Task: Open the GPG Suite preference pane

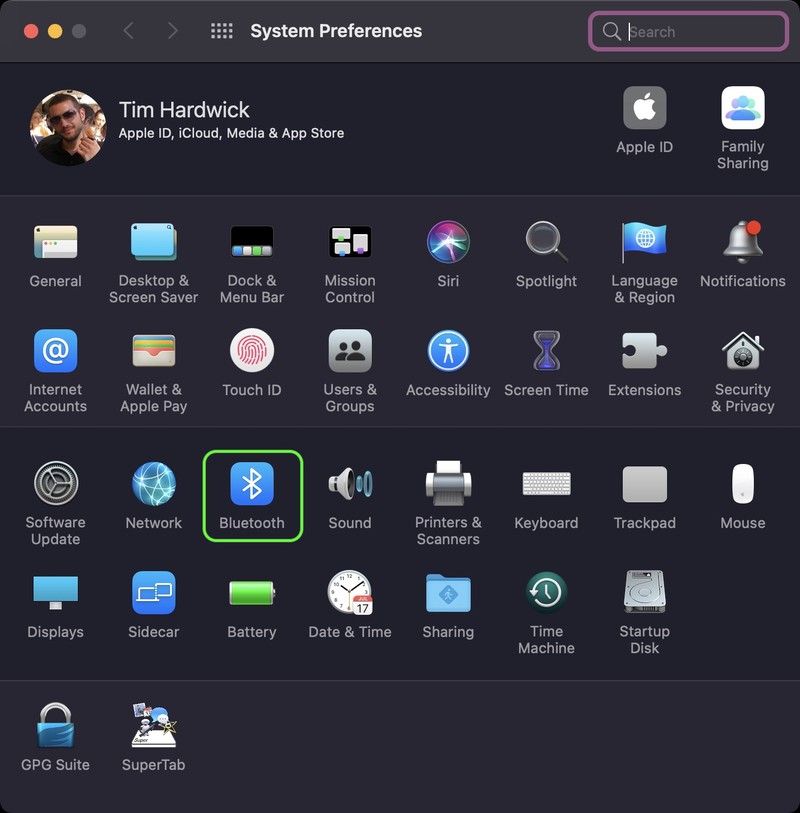Action: point(56,727)
